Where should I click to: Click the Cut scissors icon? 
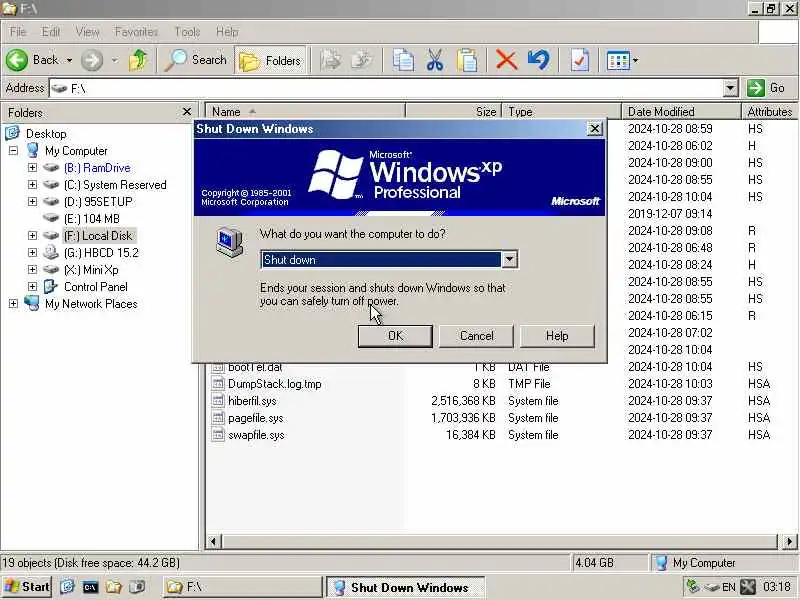coord(435,60)
